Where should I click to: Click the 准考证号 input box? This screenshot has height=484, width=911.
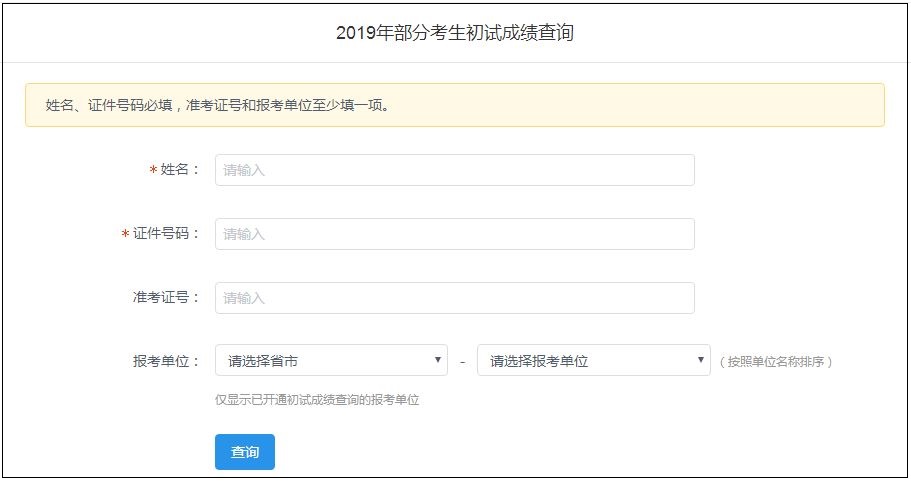tap(454, 298)
